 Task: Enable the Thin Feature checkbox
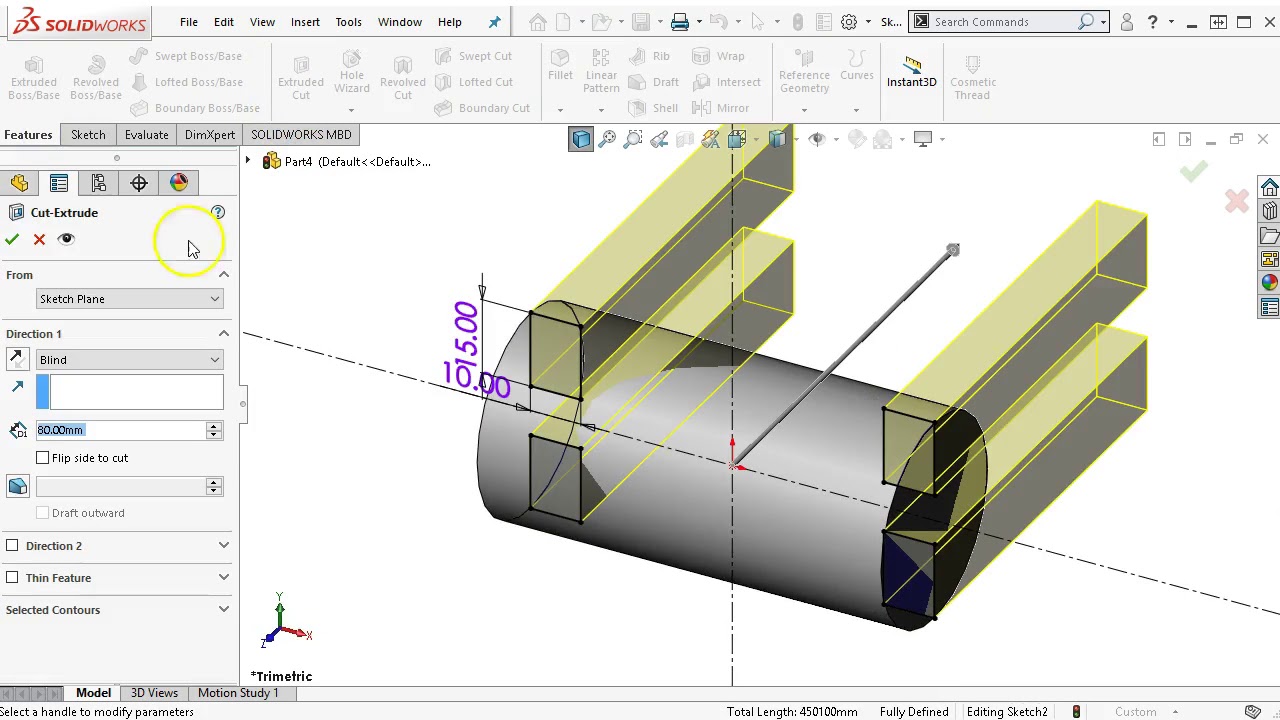tap(12, 578)
